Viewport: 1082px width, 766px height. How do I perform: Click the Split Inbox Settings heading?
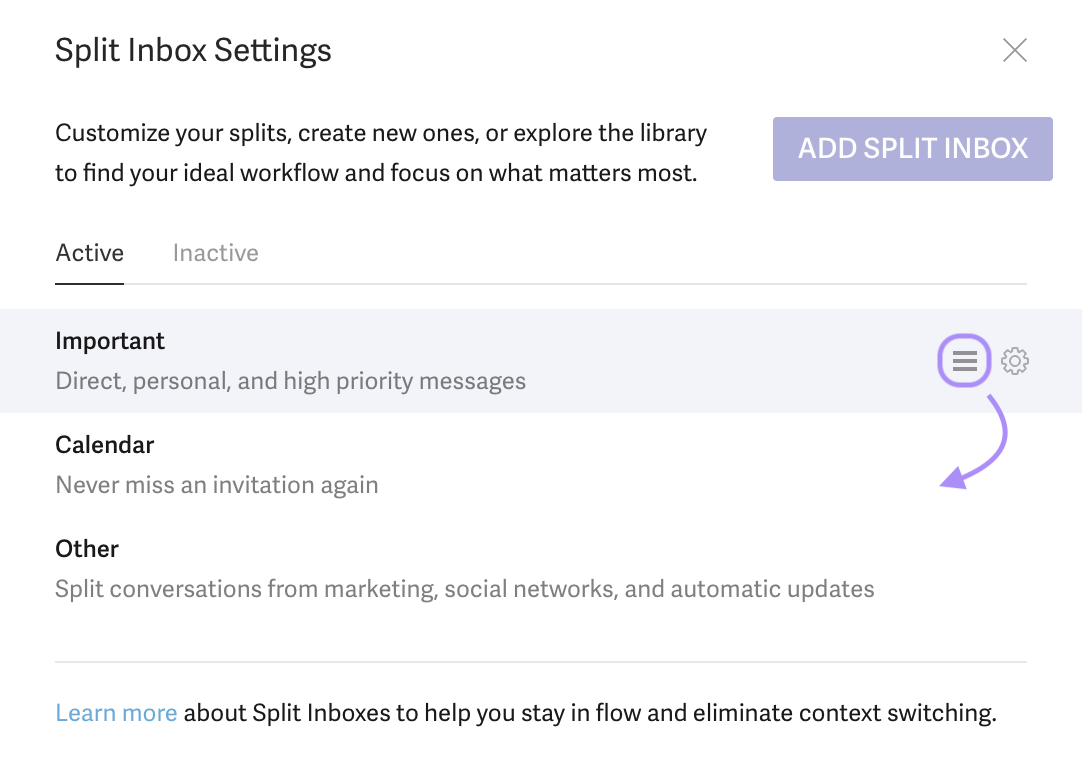tap(193, 50)
